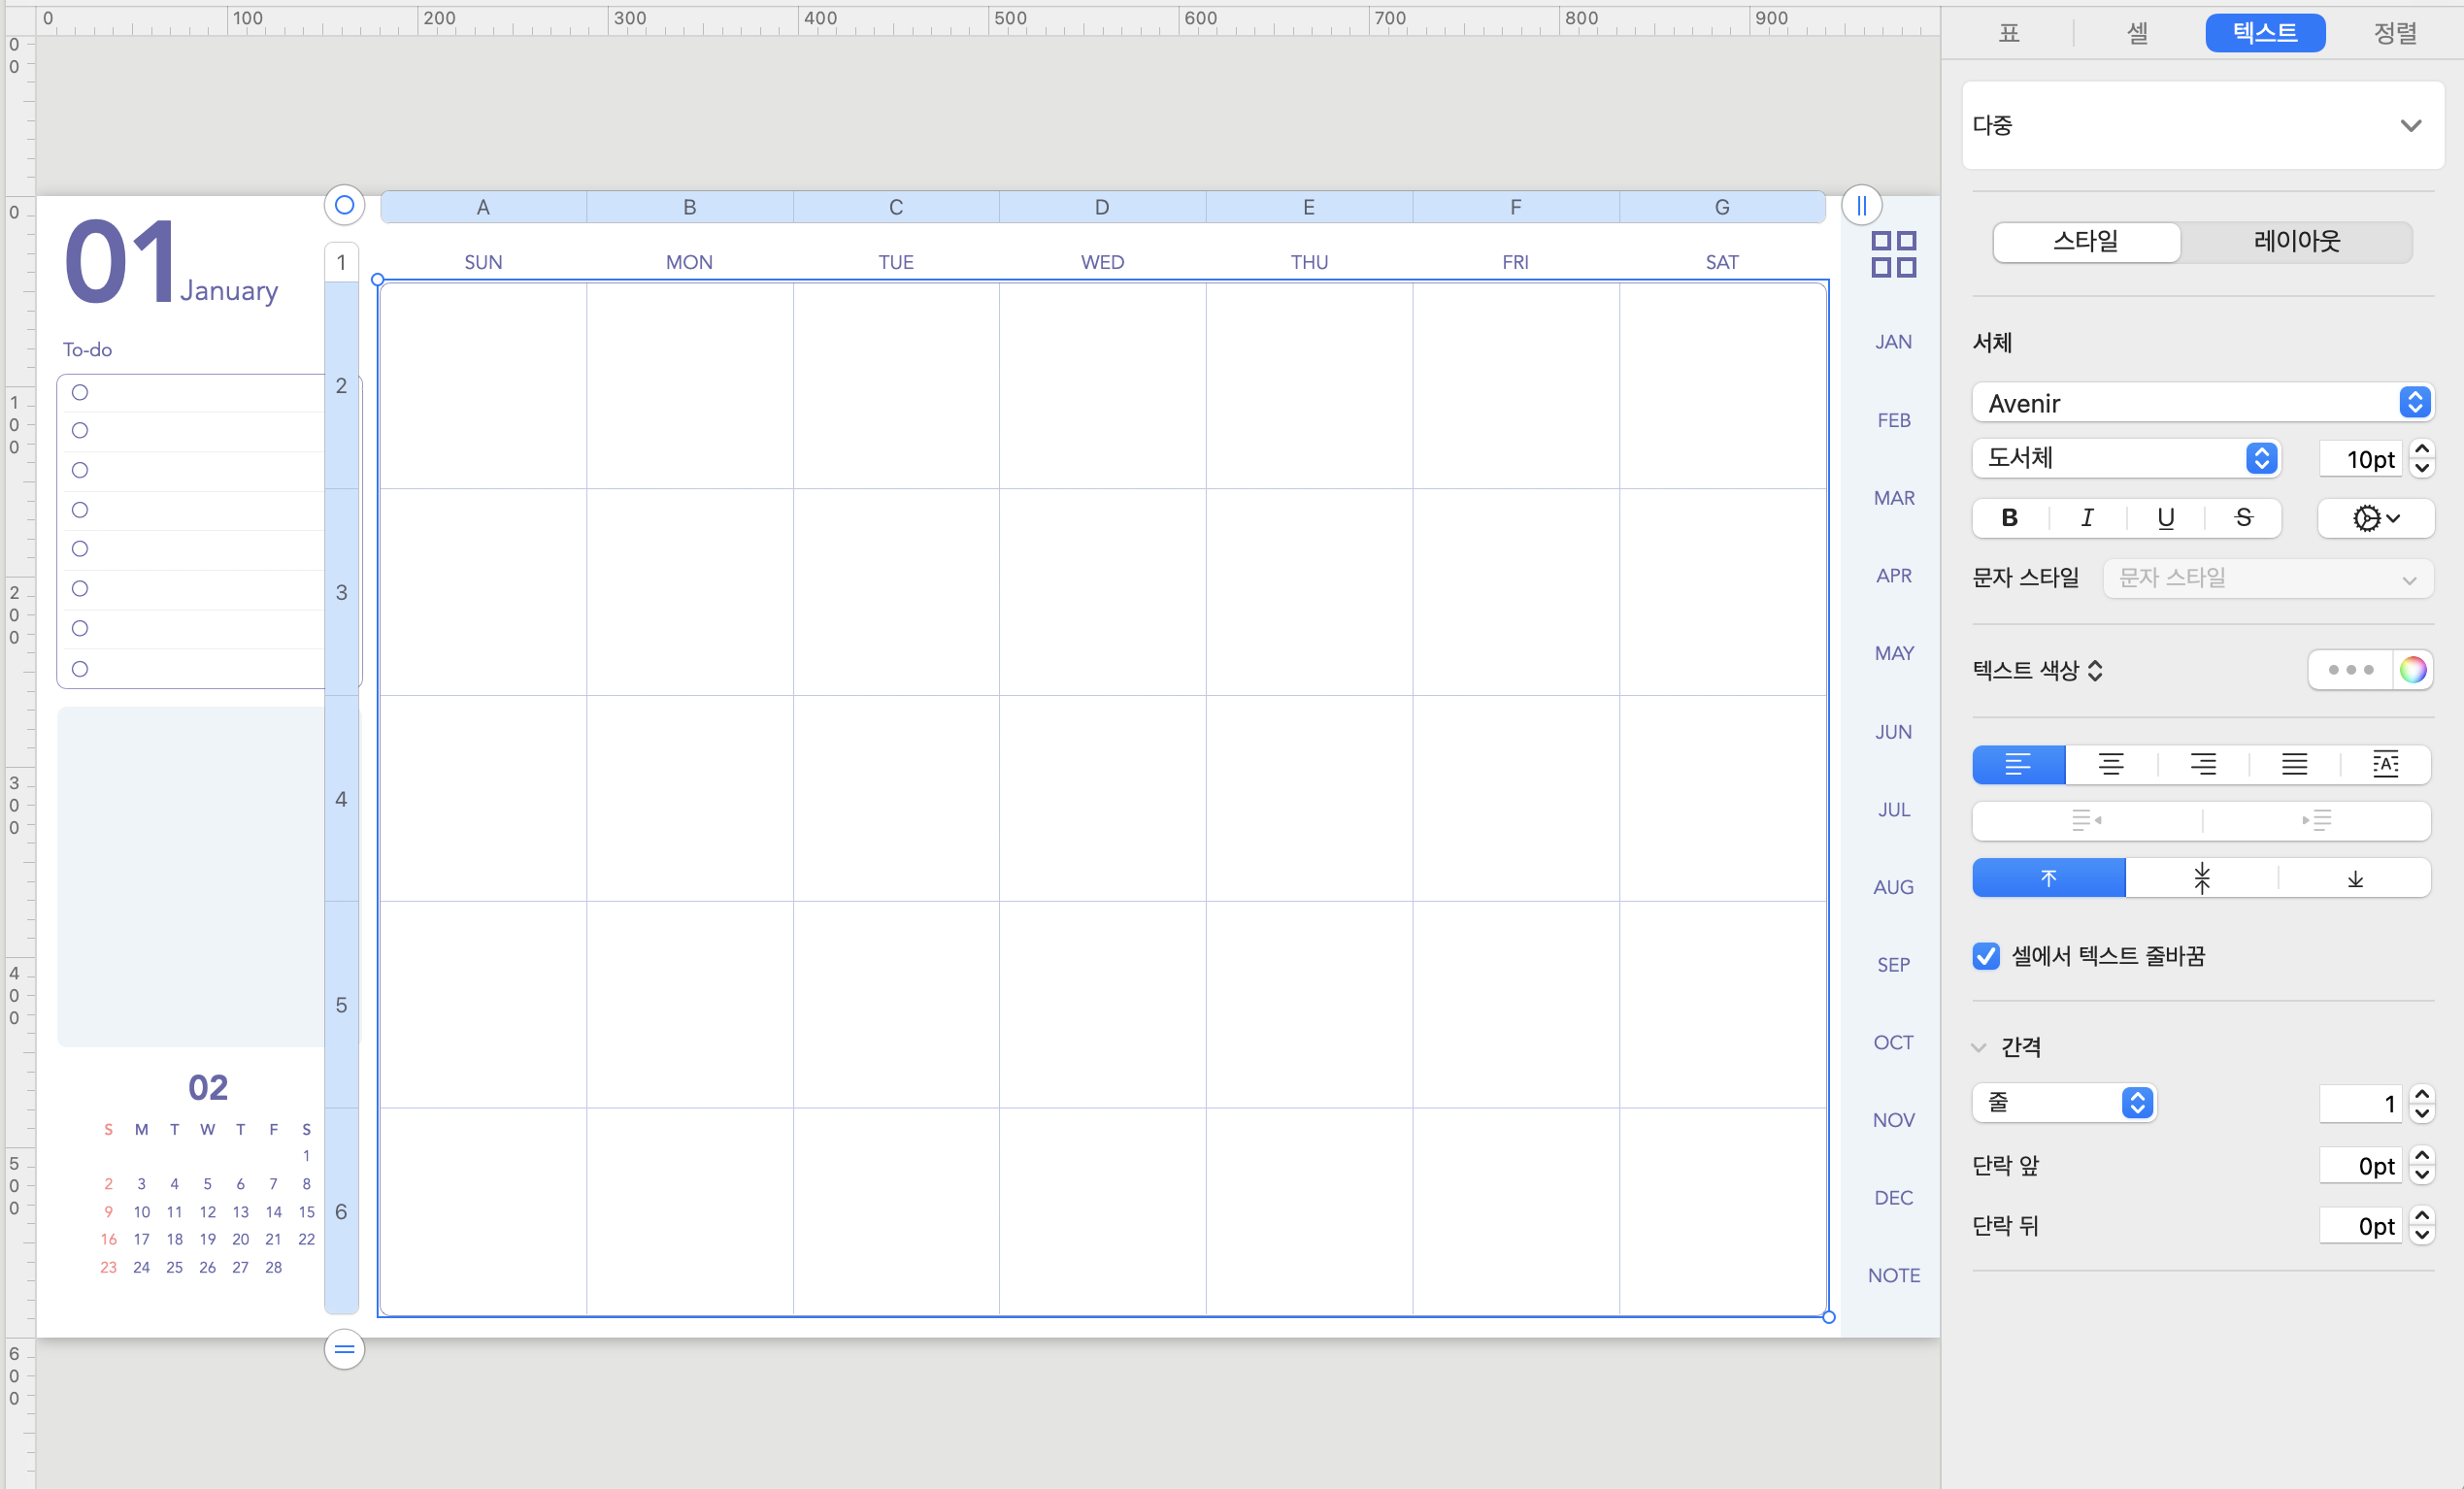Select column A header
2464x1489 pixels.
point(483,207)
